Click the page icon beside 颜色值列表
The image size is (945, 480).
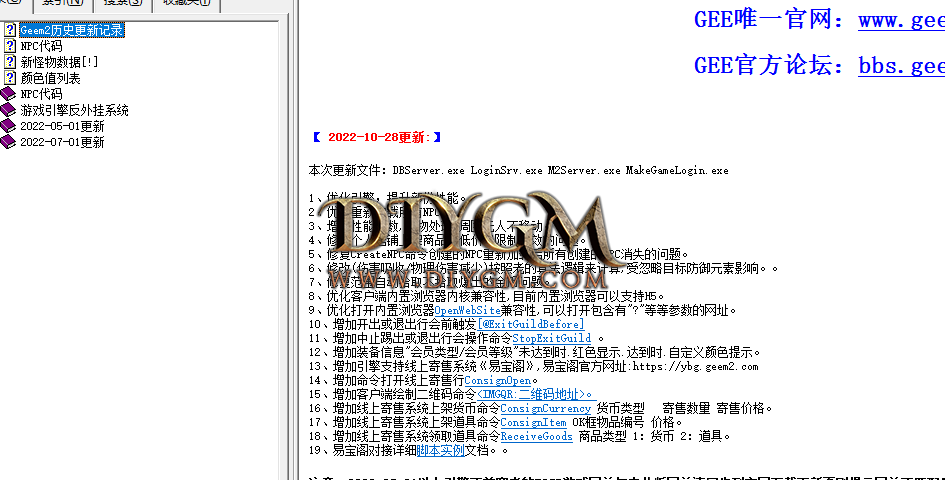click(x=10, y=78)
